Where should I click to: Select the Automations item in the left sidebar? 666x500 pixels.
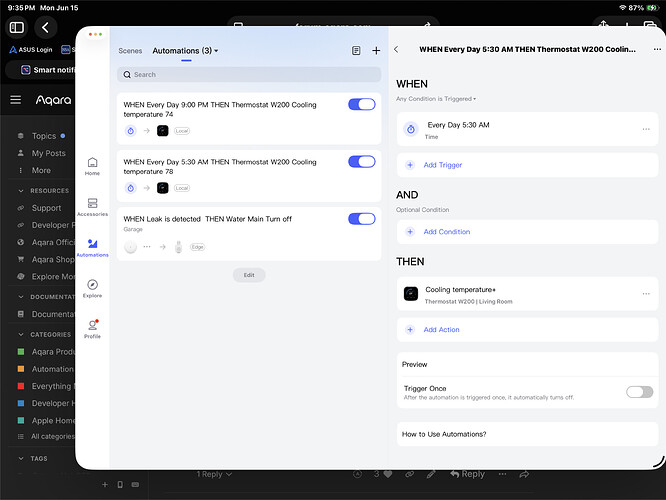92,248
